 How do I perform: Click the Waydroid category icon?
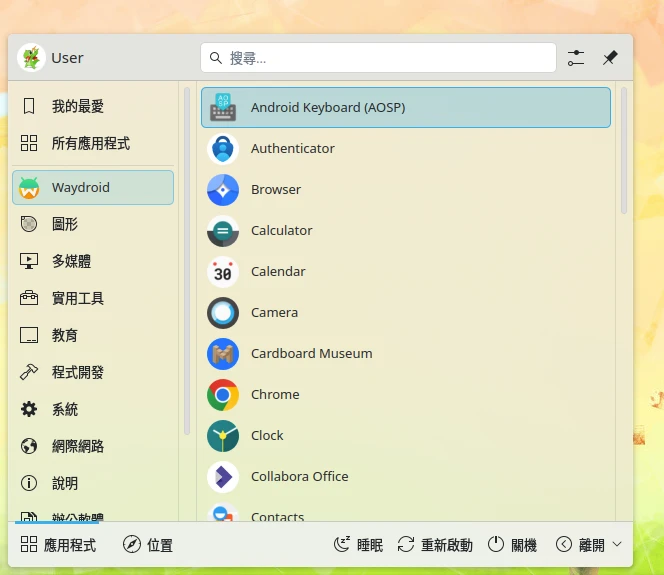coord(29,188)
